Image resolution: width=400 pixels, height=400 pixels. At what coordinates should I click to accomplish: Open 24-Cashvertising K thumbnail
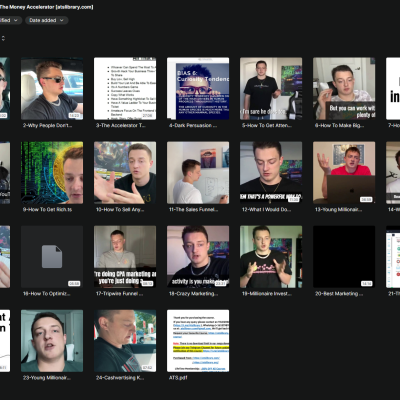125,341
